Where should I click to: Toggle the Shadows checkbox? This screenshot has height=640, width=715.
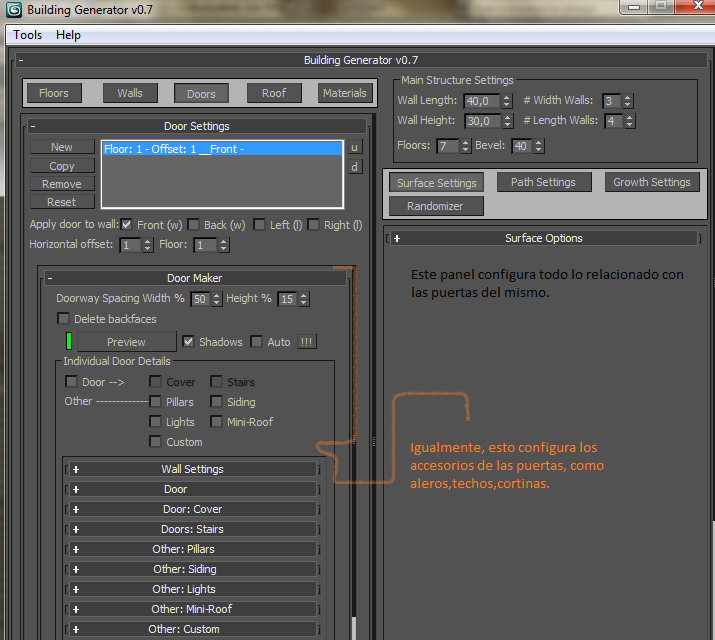point(189,342)
